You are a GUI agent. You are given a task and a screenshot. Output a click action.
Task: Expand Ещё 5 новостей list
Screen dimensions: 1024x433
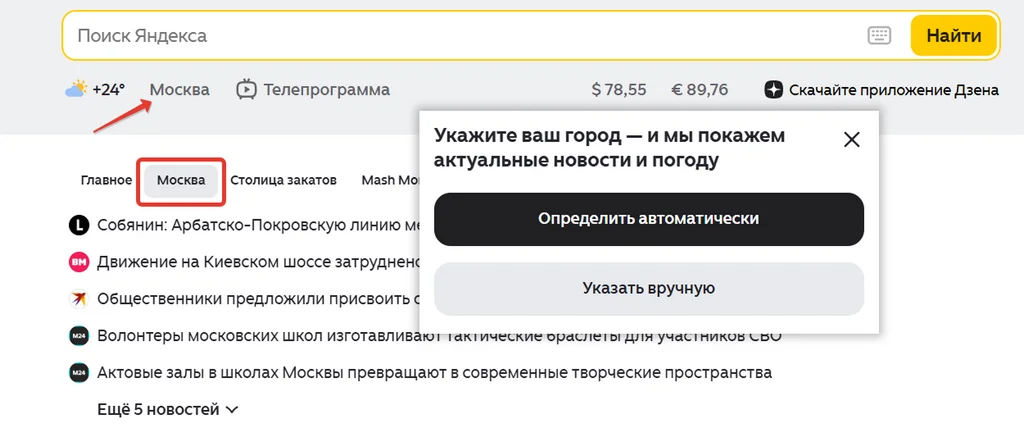point(168,410)
